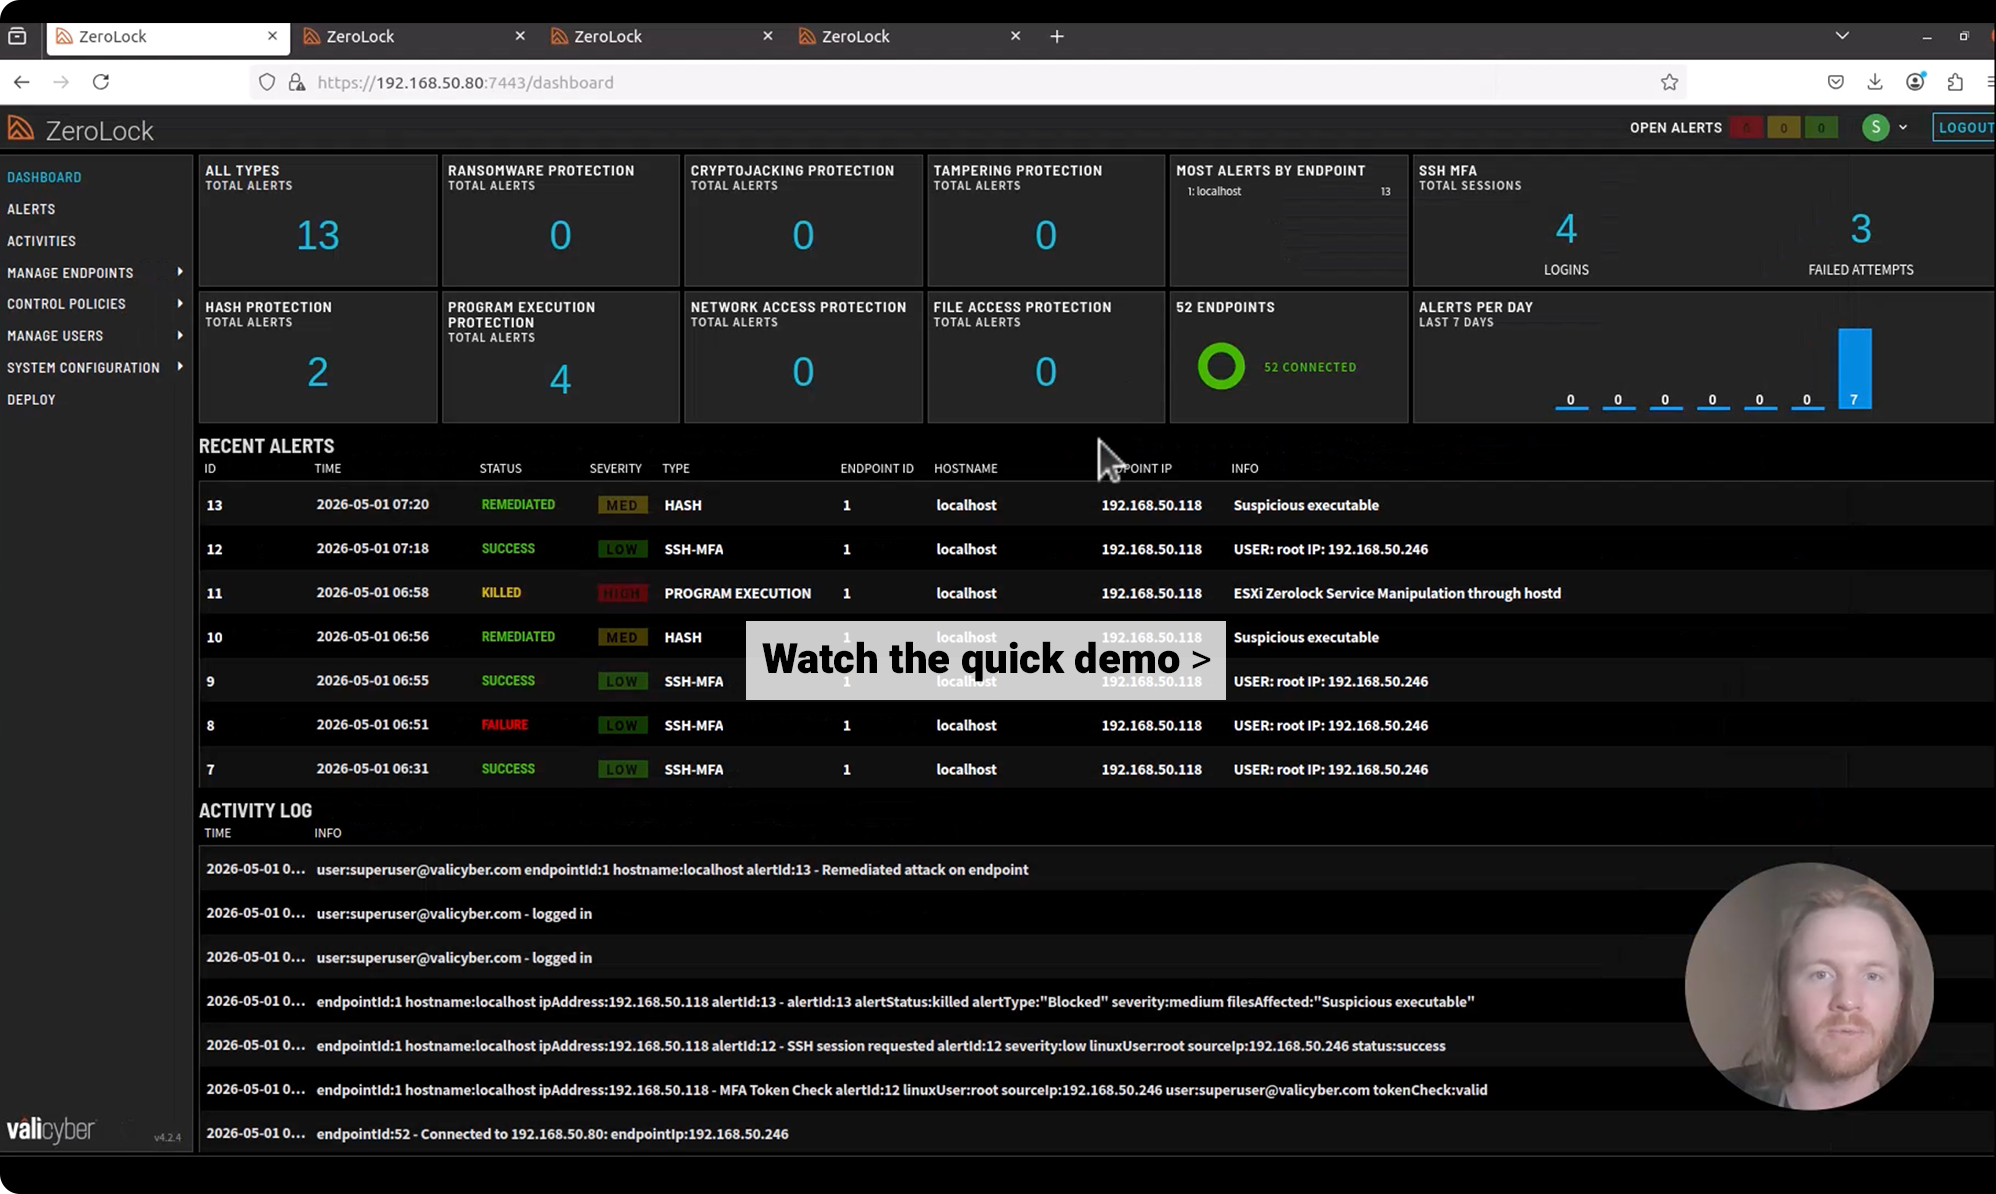The width and height of the screenshot is (1996, 1194).
Task: Click the valicyber logo in sidebar footer
Action: click(x=51, y=1130)
